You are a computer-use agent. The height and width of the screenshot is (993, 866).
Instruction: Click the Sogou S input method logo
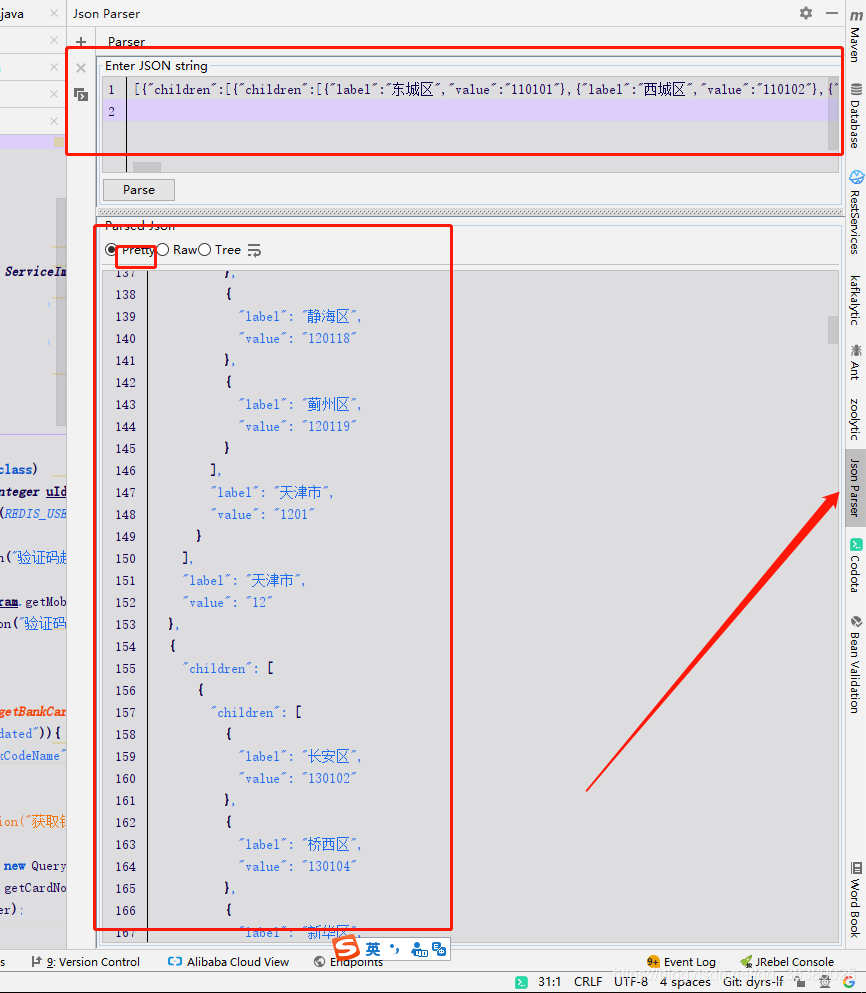[x=347, y=948]
